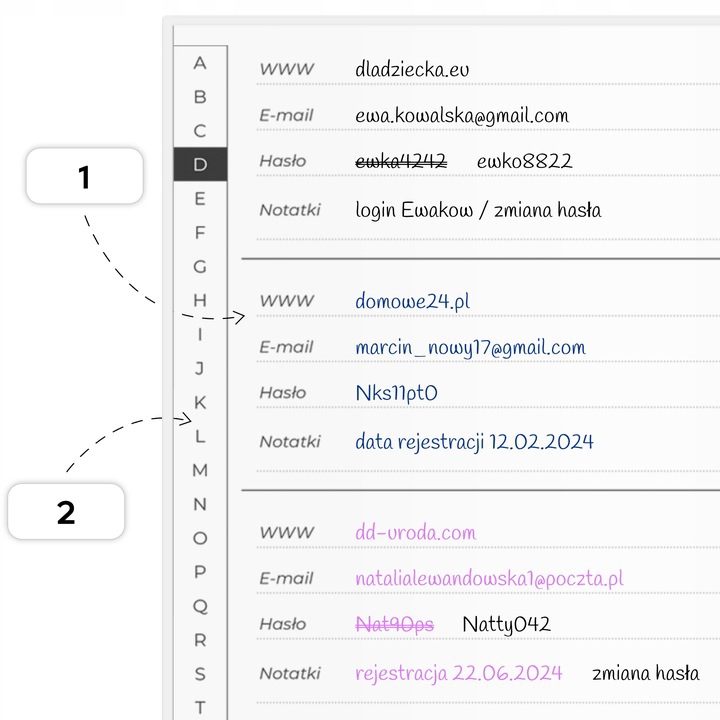Image resolution: width=720 pixels, height=720 pixels.
Task: Click the note reading data rejestracji 12.02.2024
Action: [x=474, y=441]
